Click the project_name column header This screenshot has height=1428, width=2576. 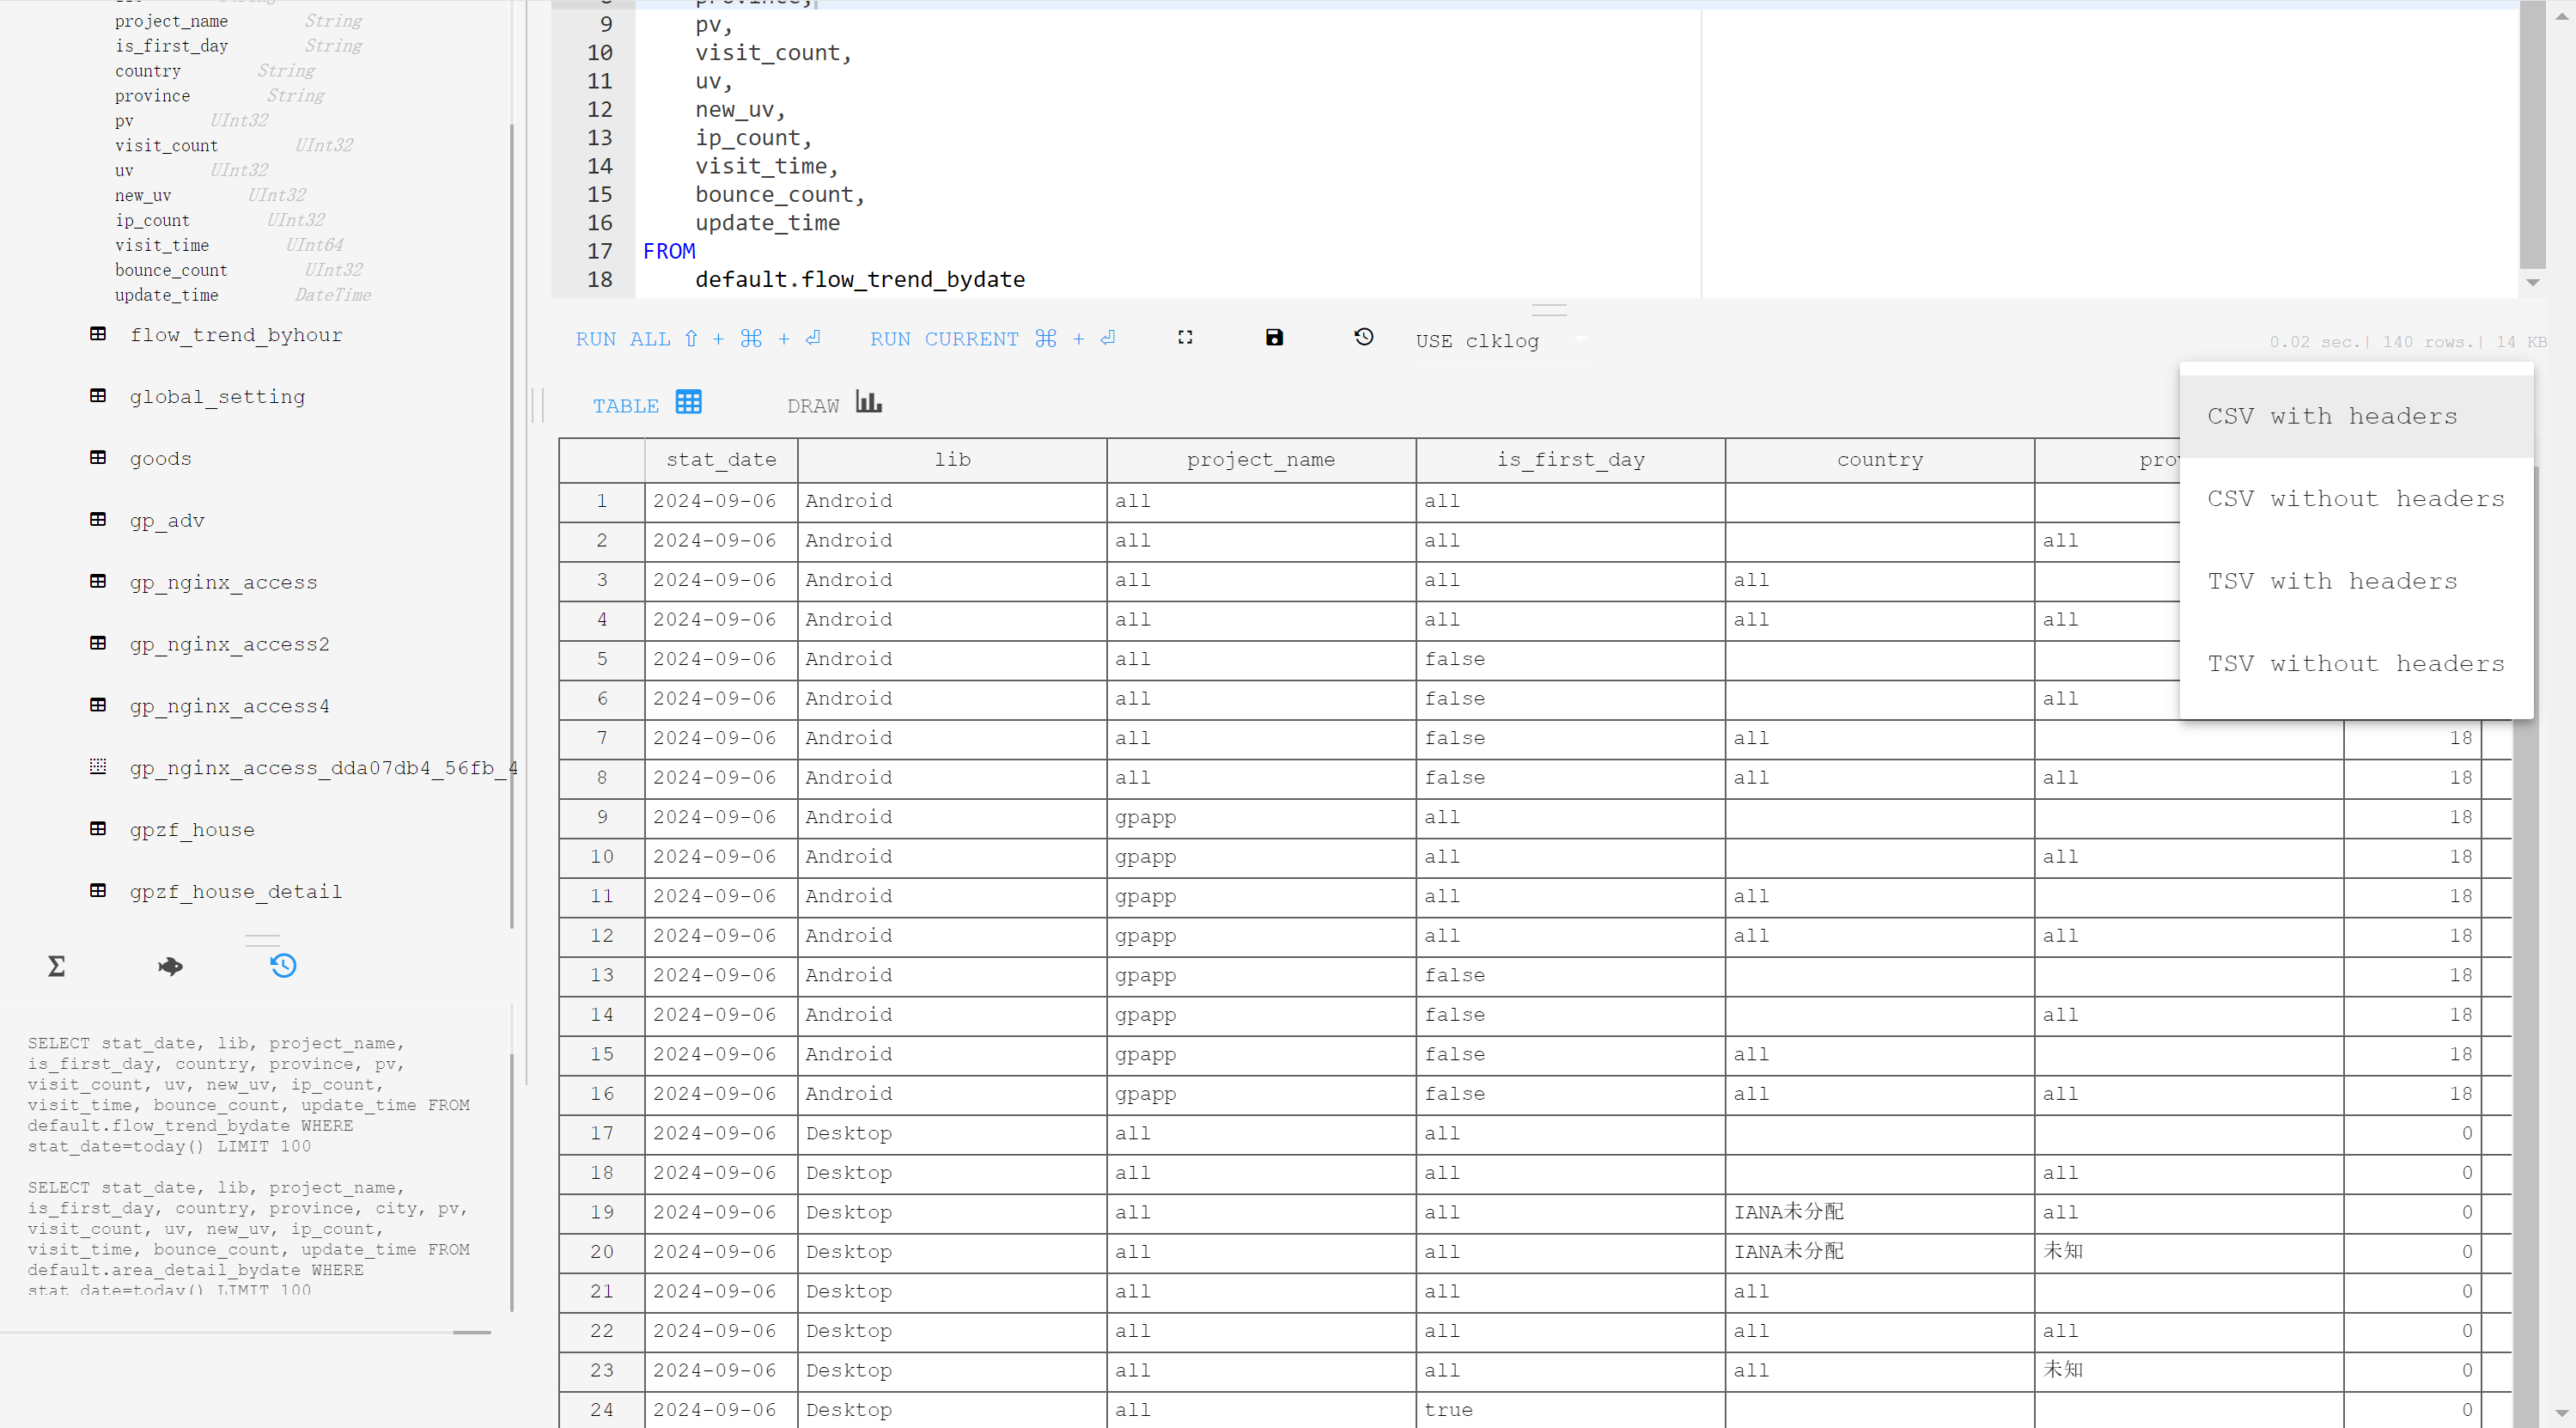coord(1260,460)
